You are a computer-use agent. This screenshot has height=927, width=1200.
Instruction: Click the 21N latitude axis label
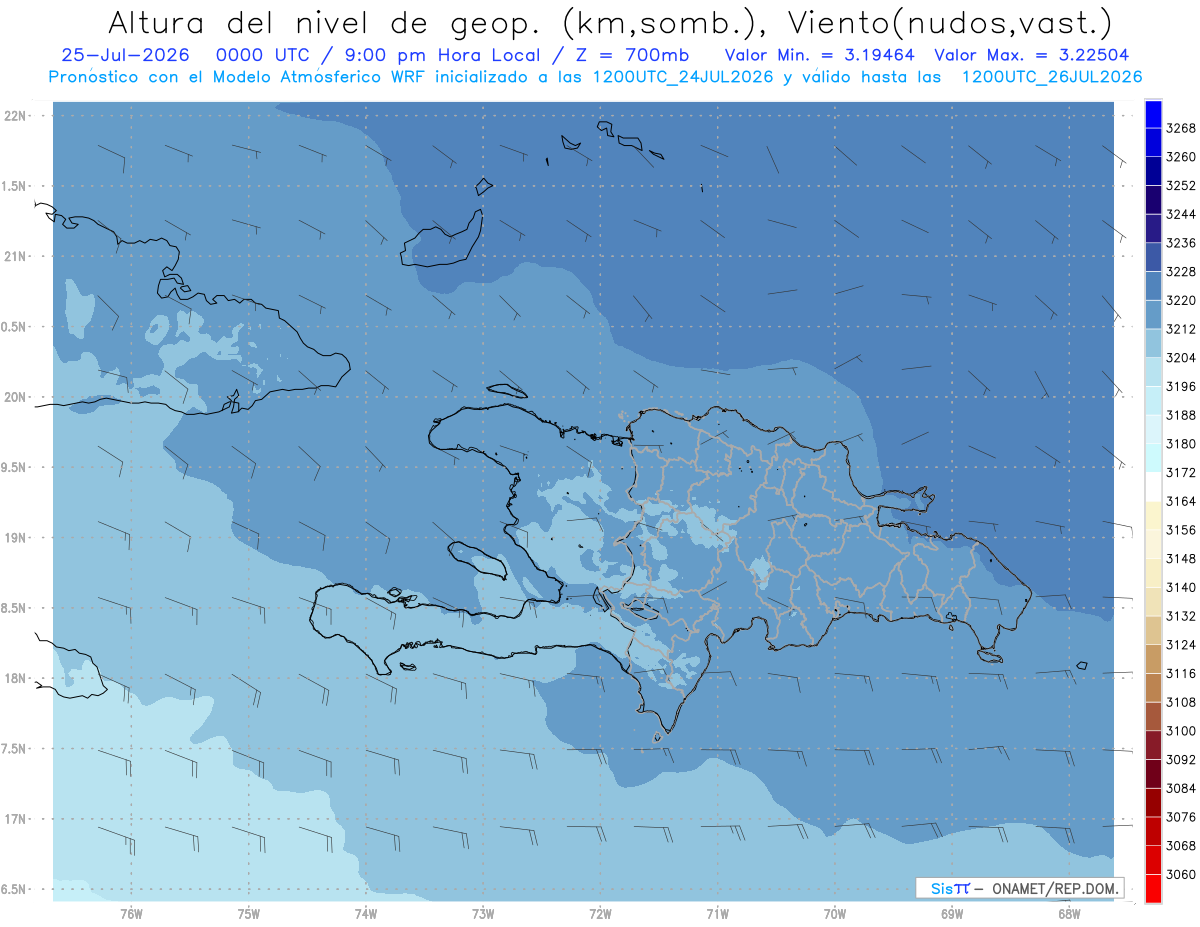click(15, 256)
